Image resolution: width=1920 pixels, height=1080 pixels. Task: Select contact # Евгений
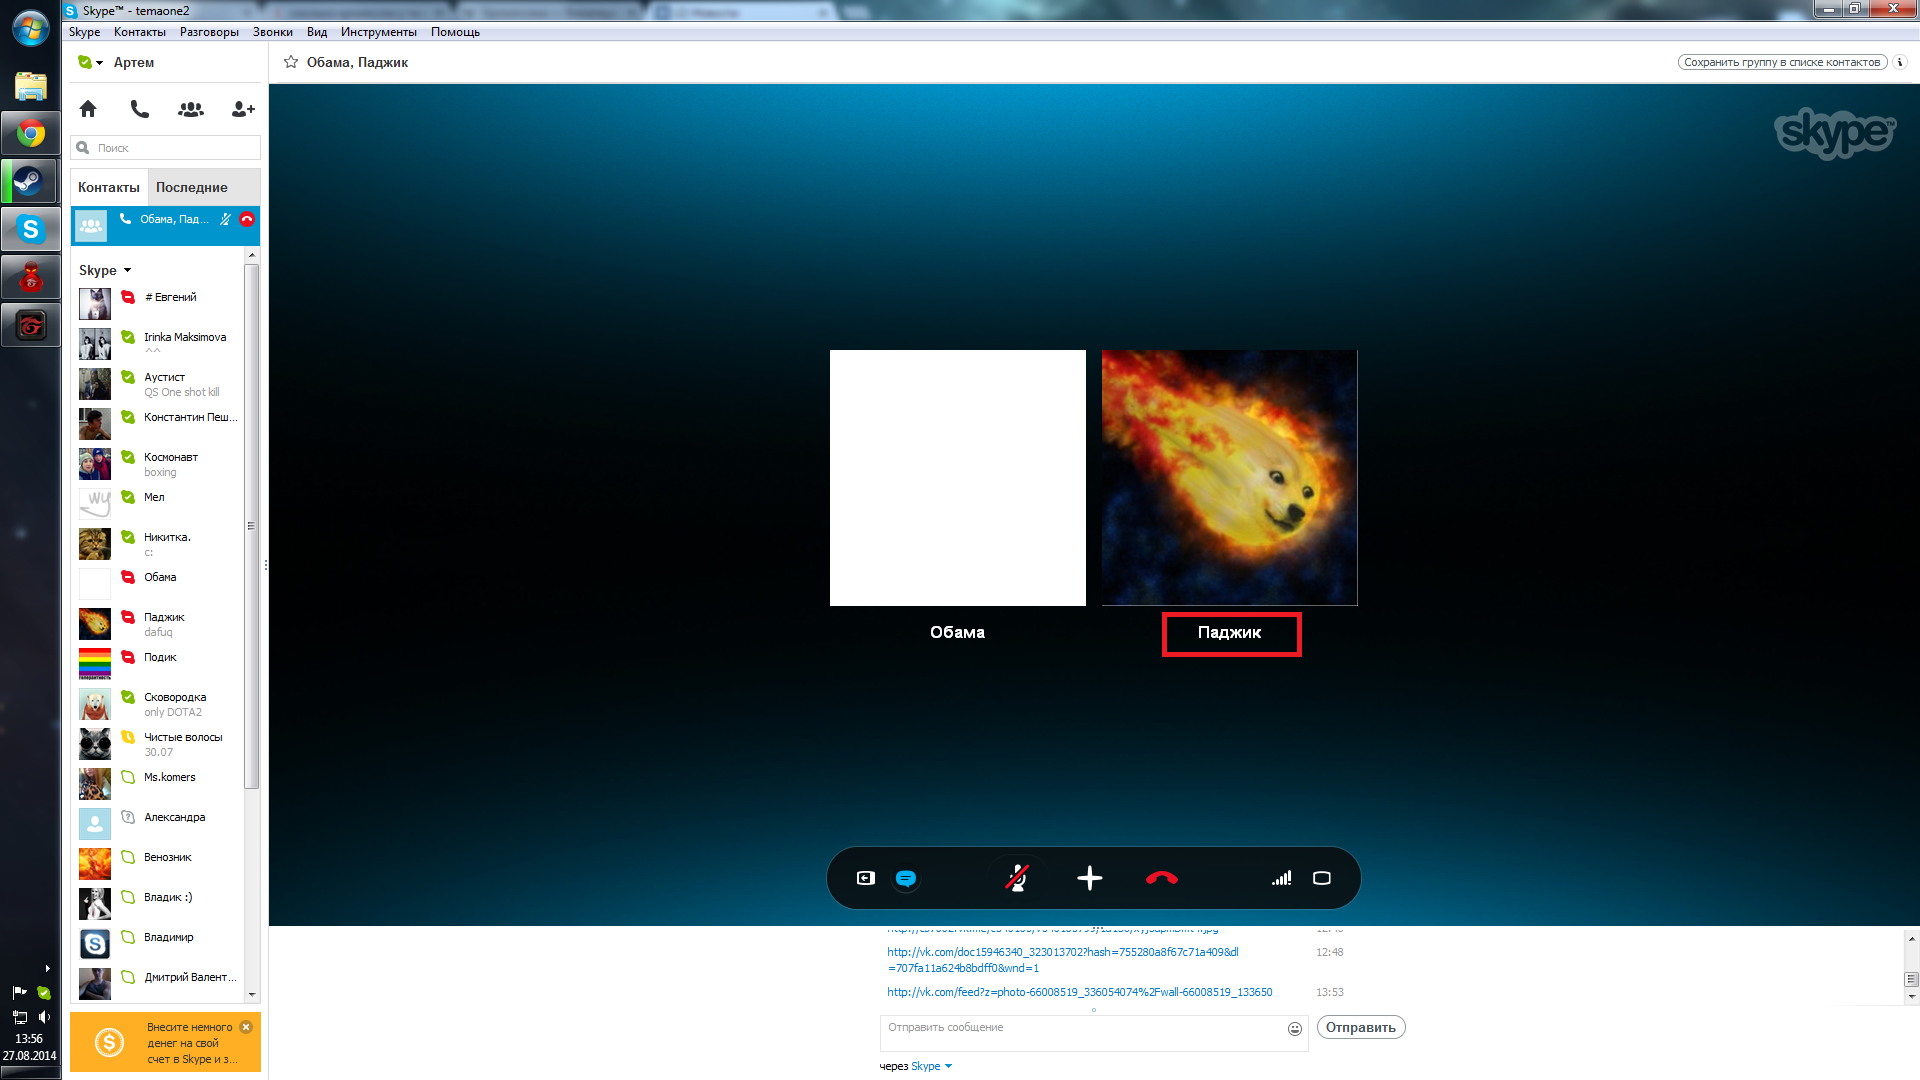158,304
